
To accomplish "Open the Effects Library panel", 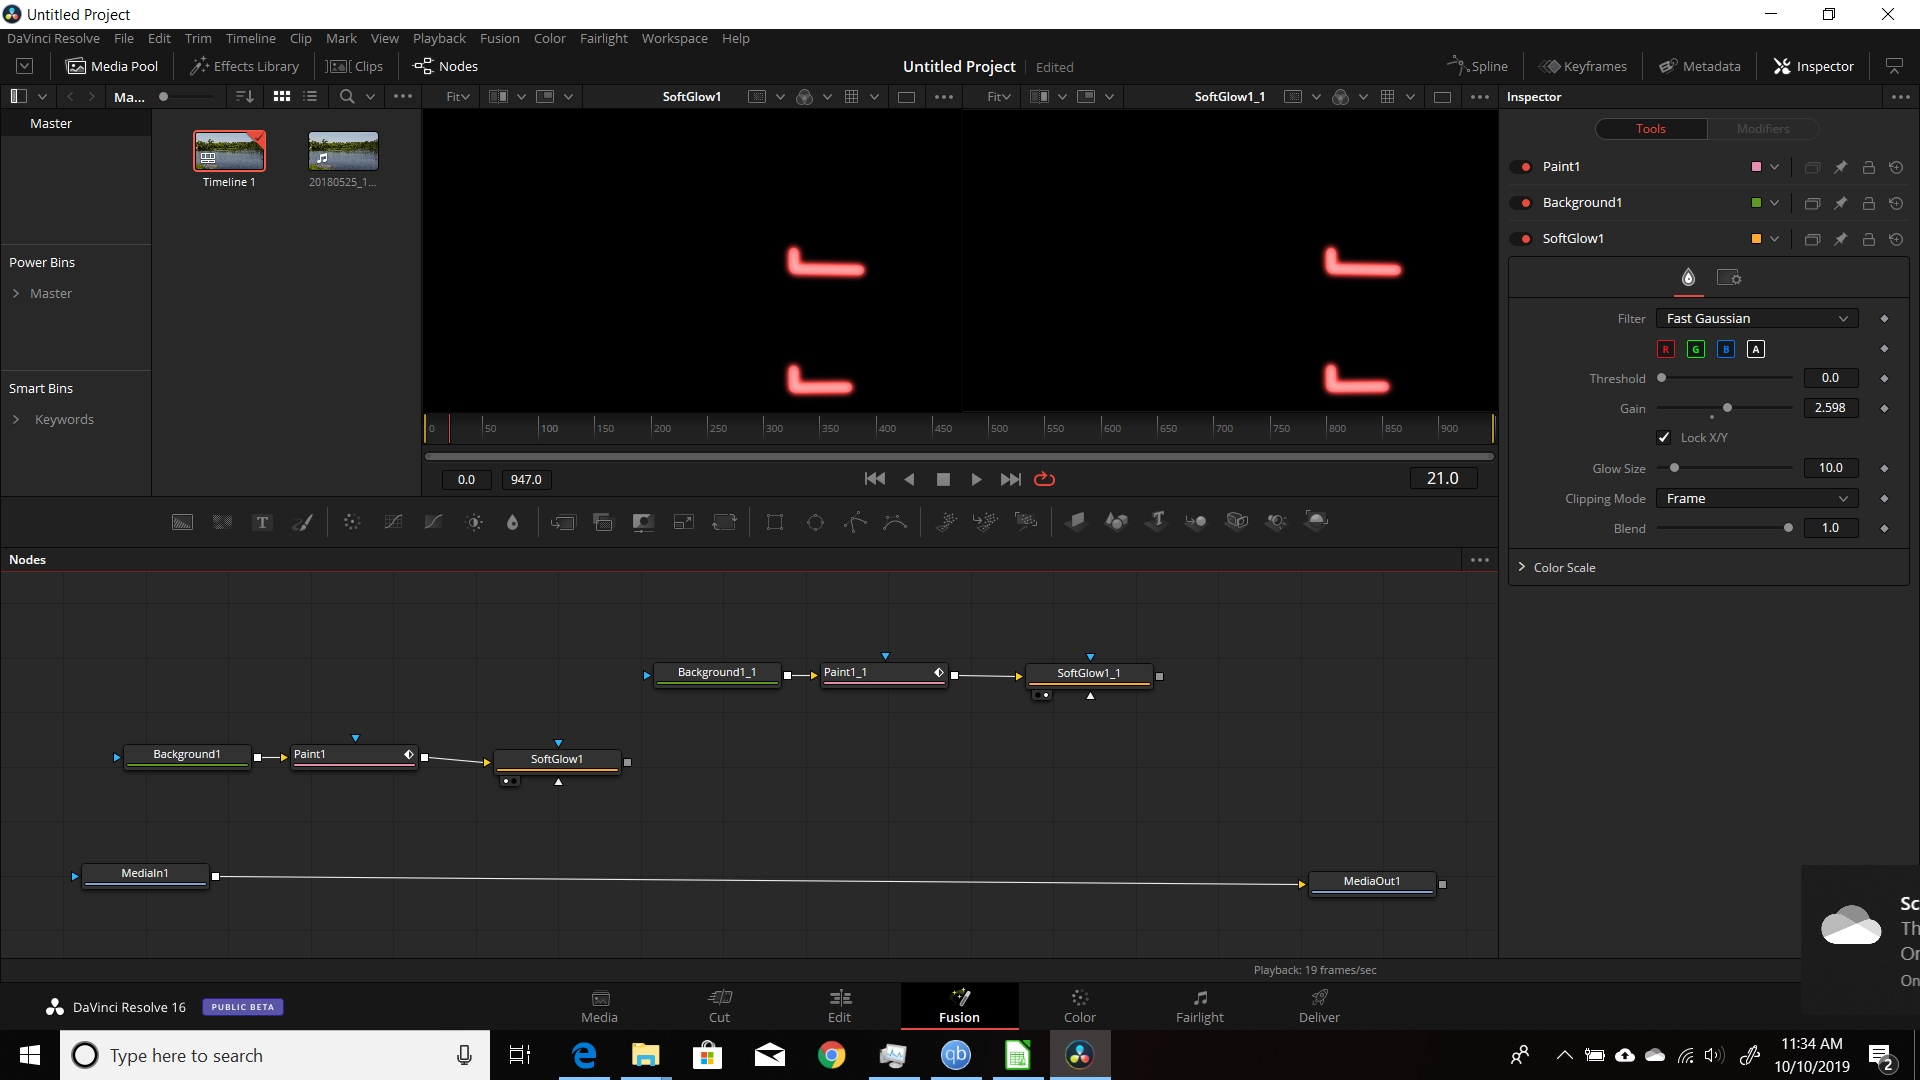I will [x=245, y=66].
